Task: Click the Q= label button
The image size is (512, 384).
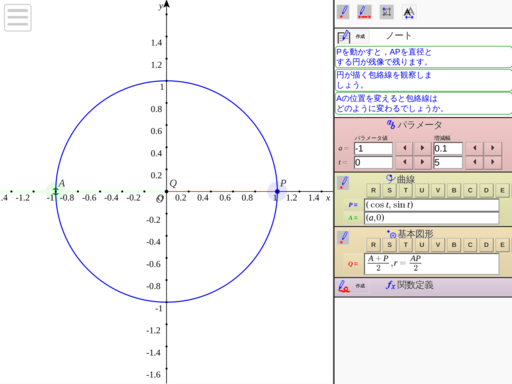Action: coord(353,264)
